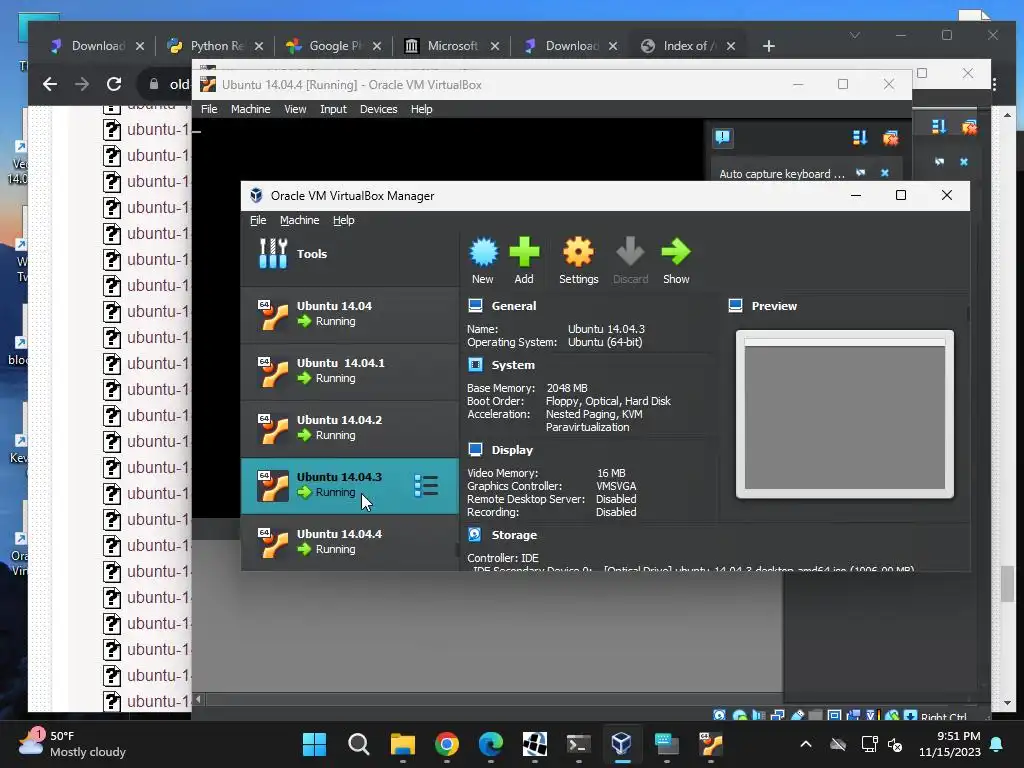
Task: Click the General section heading
Action: coord(513,306)
